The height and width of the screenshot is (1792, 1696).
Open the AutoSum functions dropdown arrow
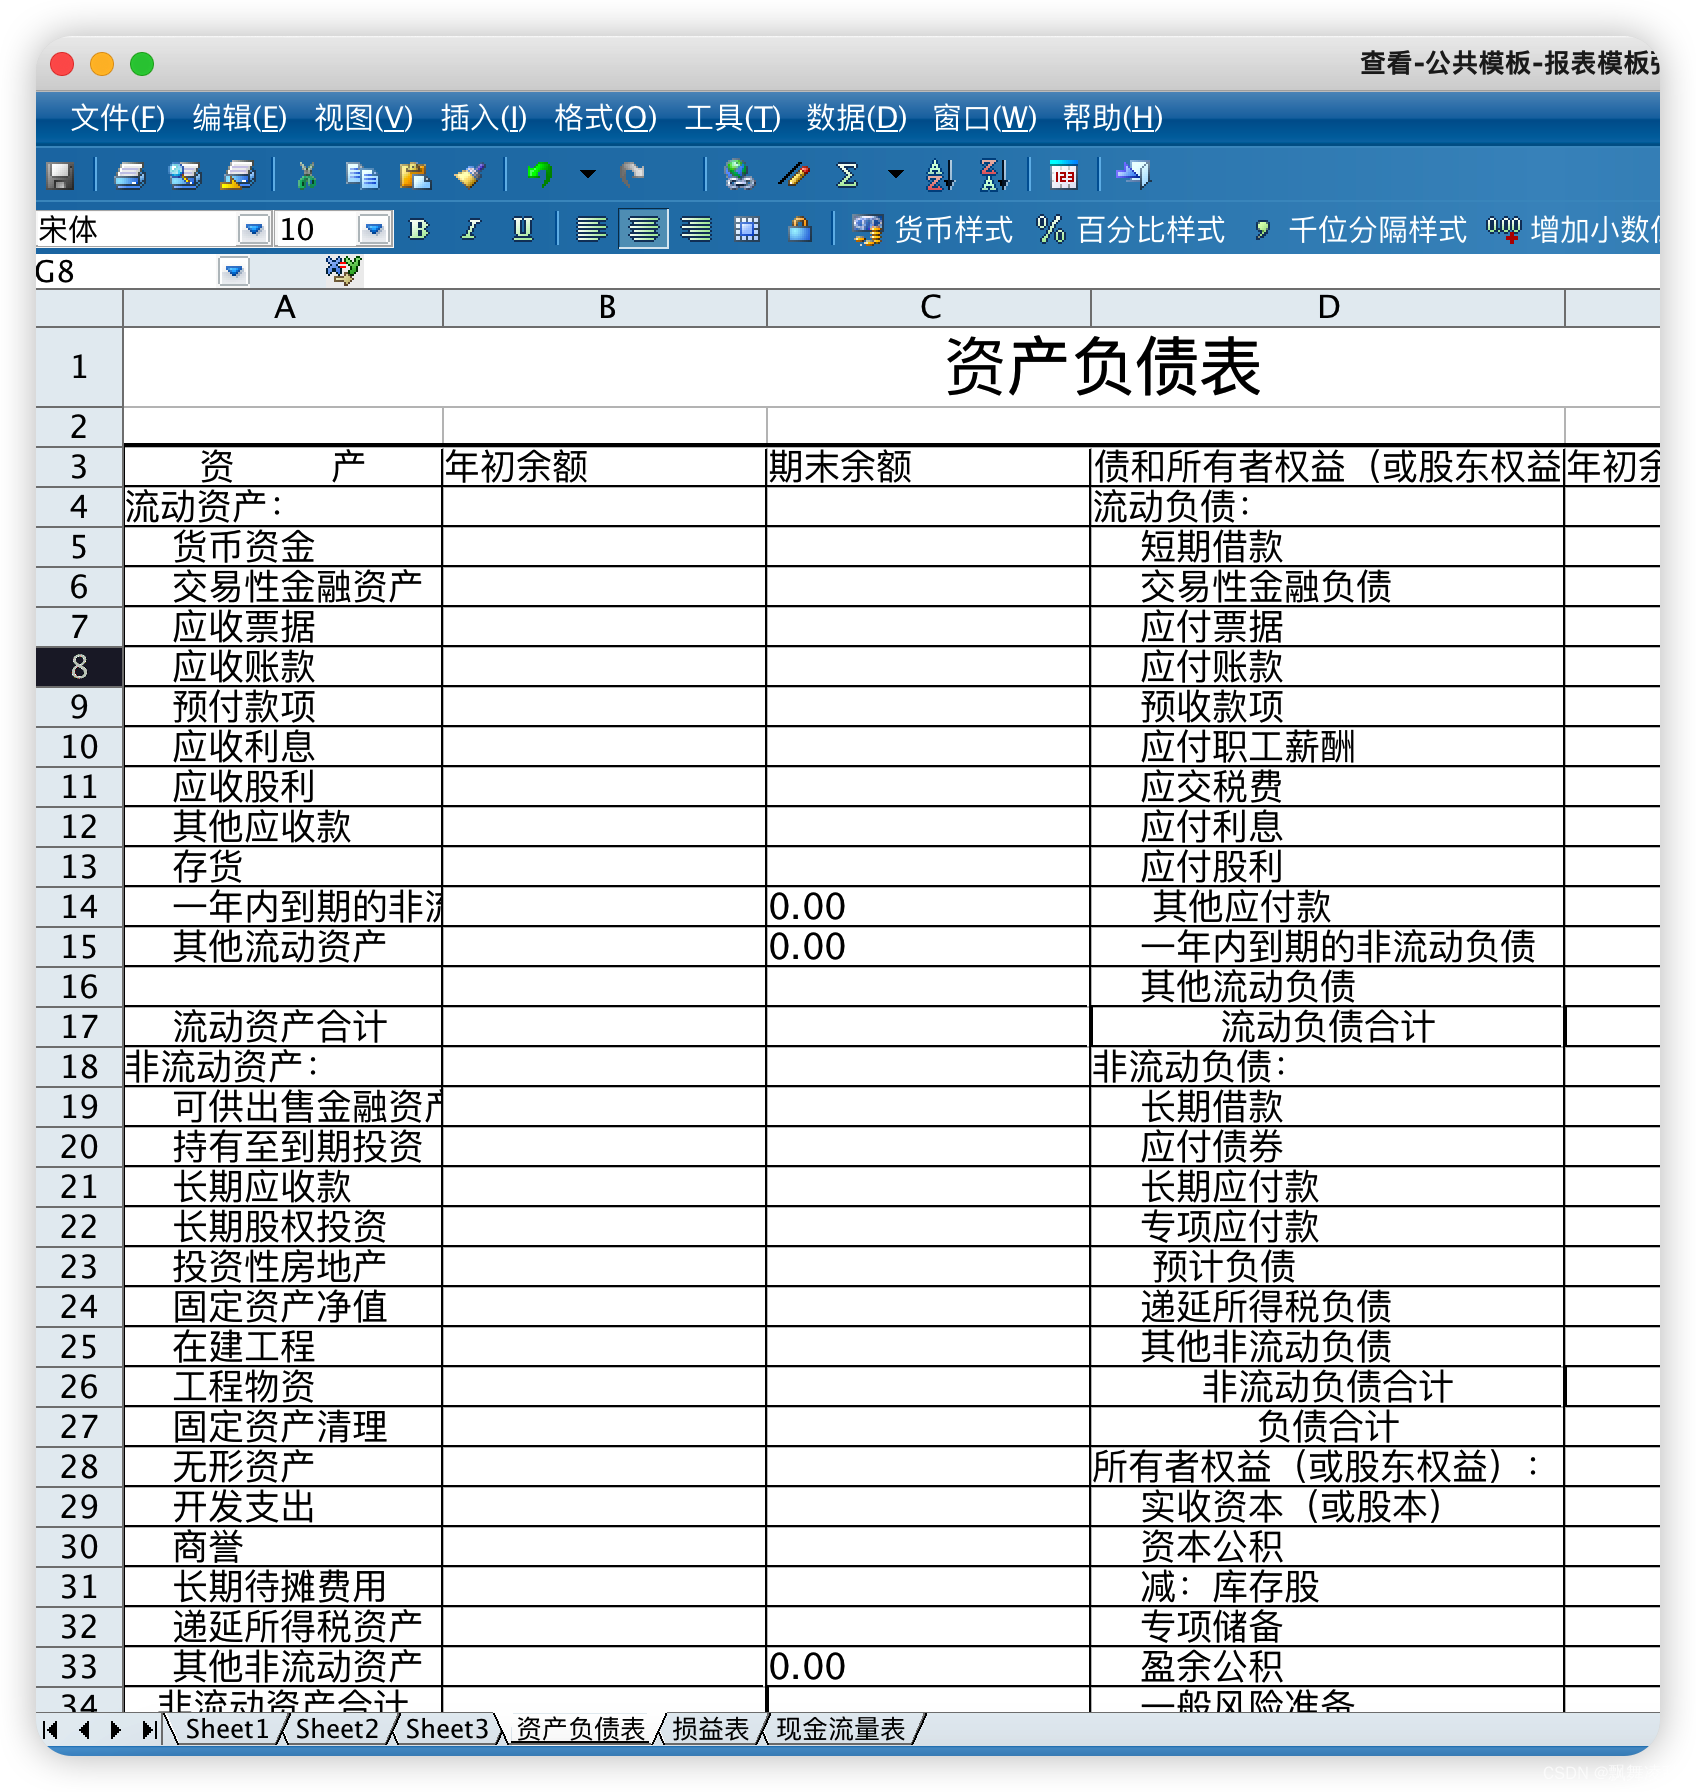895,175
